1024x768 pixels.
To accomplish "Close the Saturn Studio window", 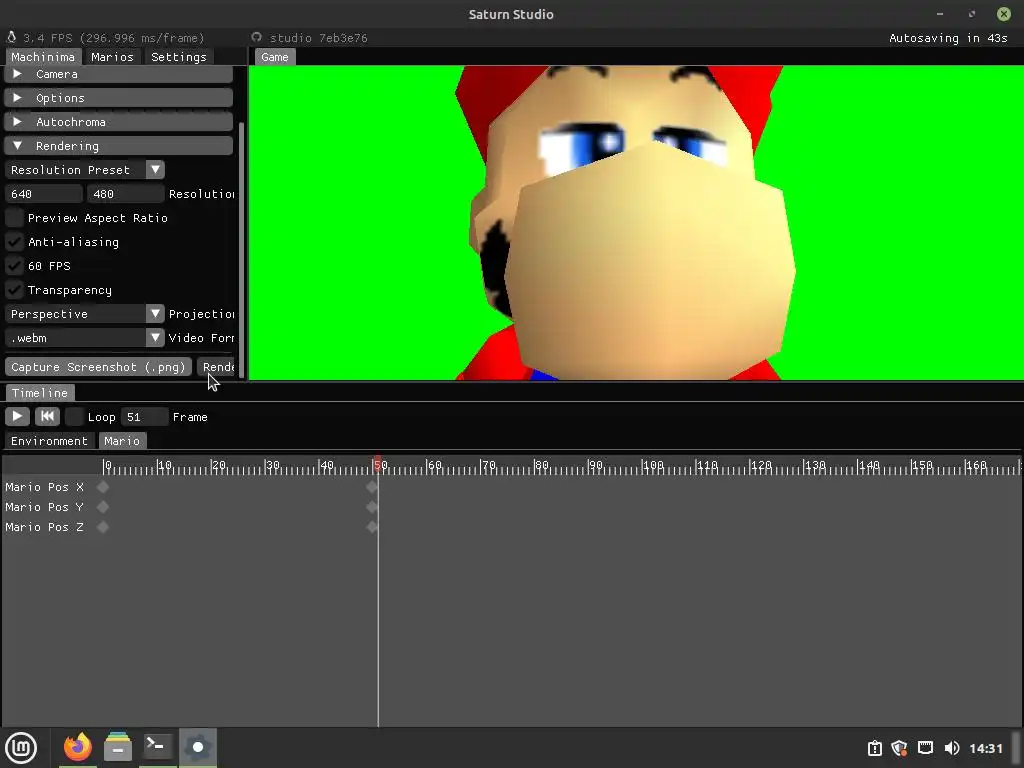I will (x=1004, y=14).
